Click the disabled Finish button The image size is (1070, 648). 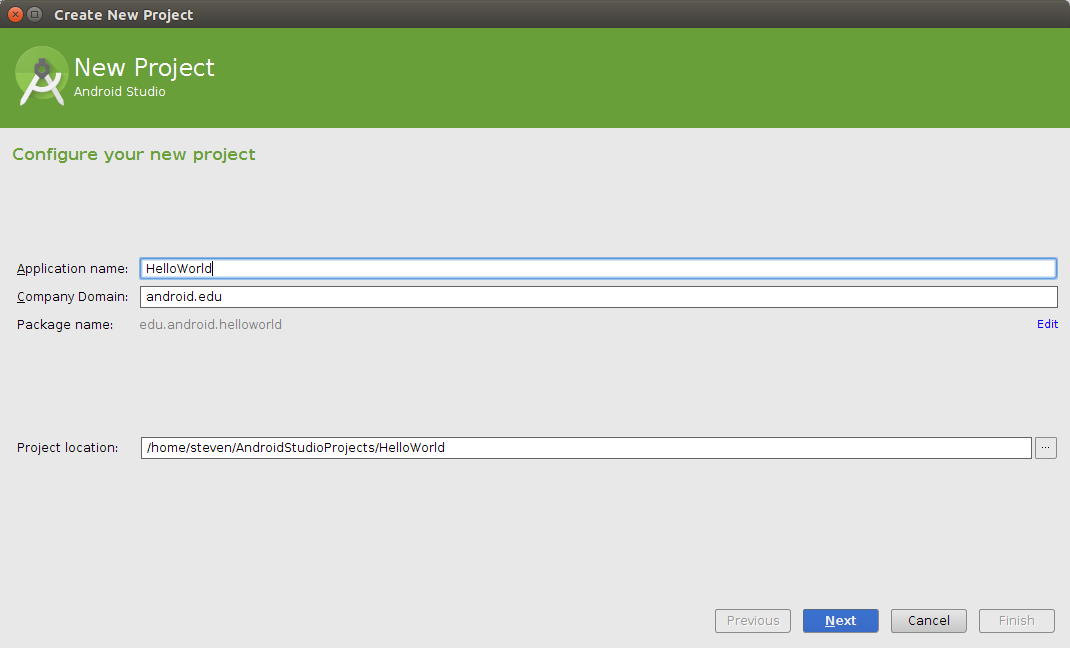[x=1017, y=621]
